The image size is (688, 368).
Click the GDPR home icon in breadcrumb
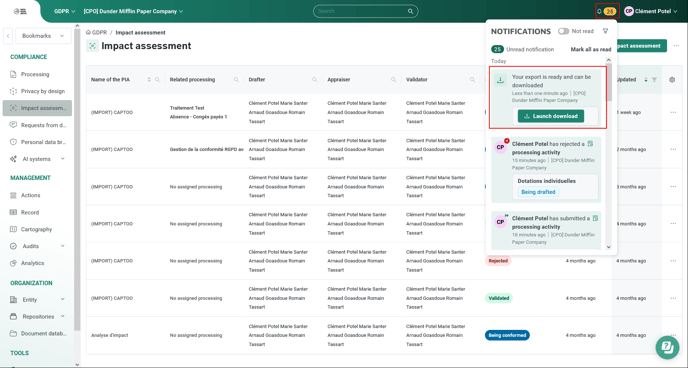pos(88,32)
